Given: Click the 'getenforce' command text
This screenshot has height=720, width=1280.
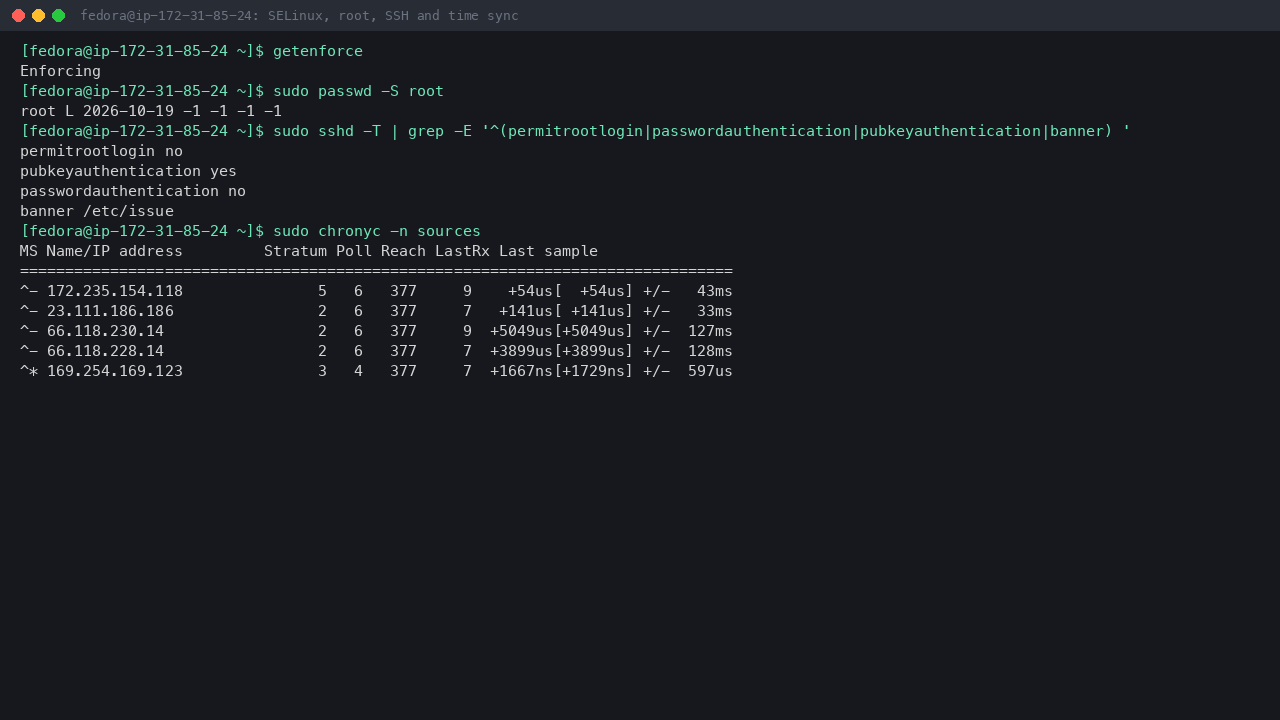Looking at the screenshot, I should coord(318,51).
